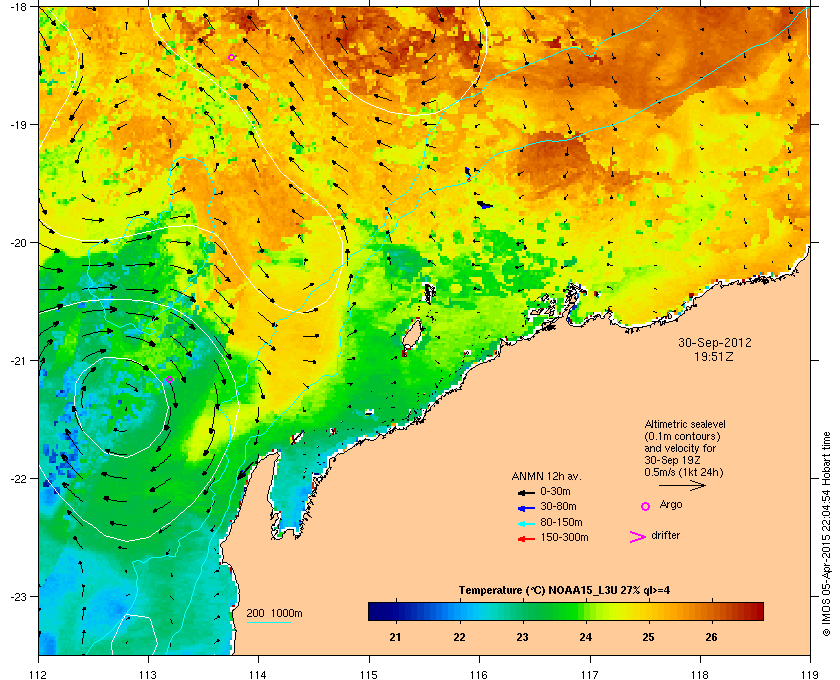
Task: Click the latitude axis label '-19'
Action: pos(18,125)
